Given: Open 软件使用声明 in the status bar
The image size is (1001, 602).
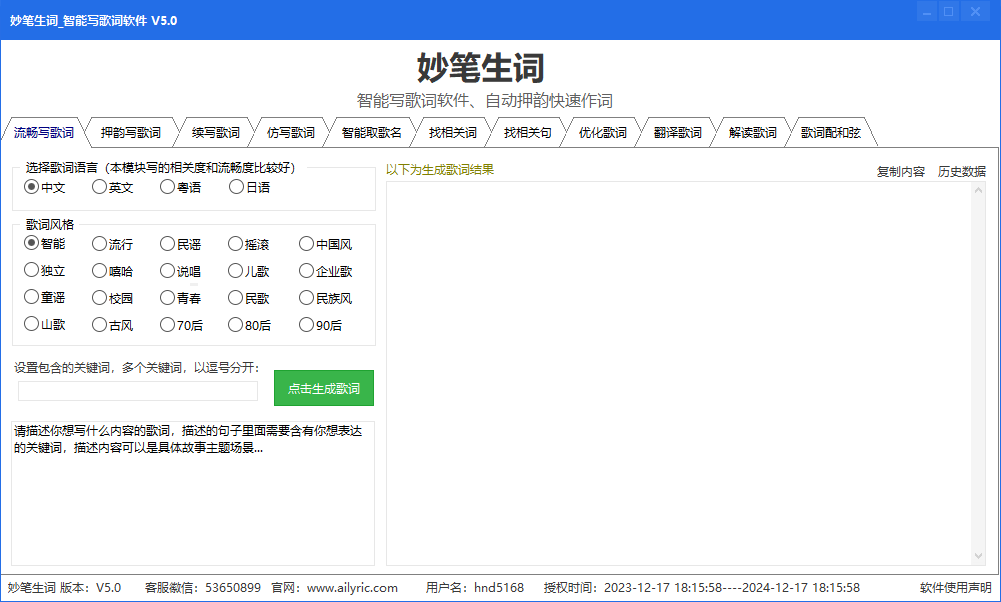Looking at the screenshot, I should (x=956, y=588).
